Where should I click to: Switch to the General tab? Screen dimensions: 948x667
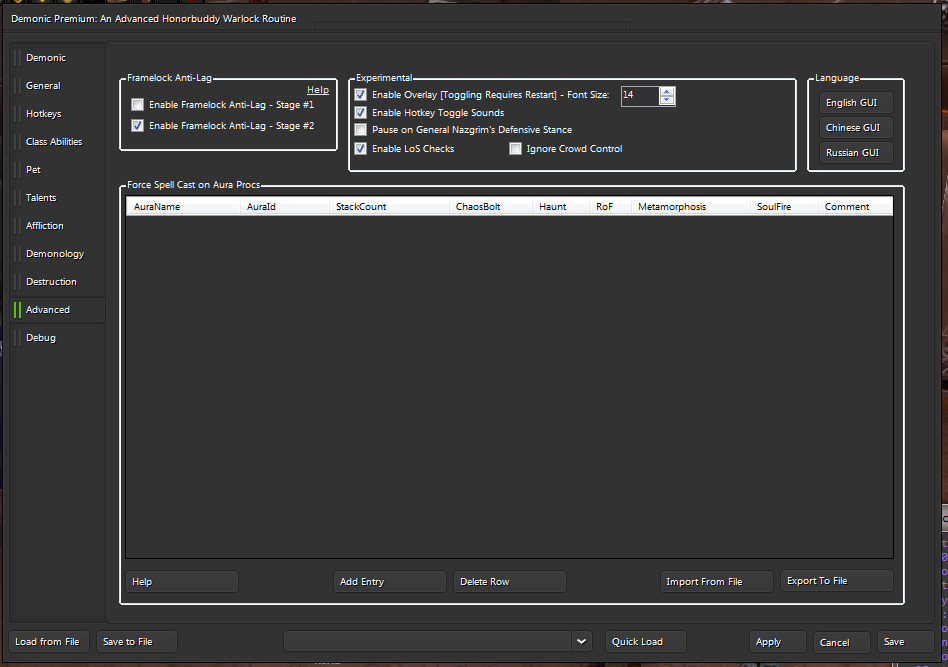point(57,86)
